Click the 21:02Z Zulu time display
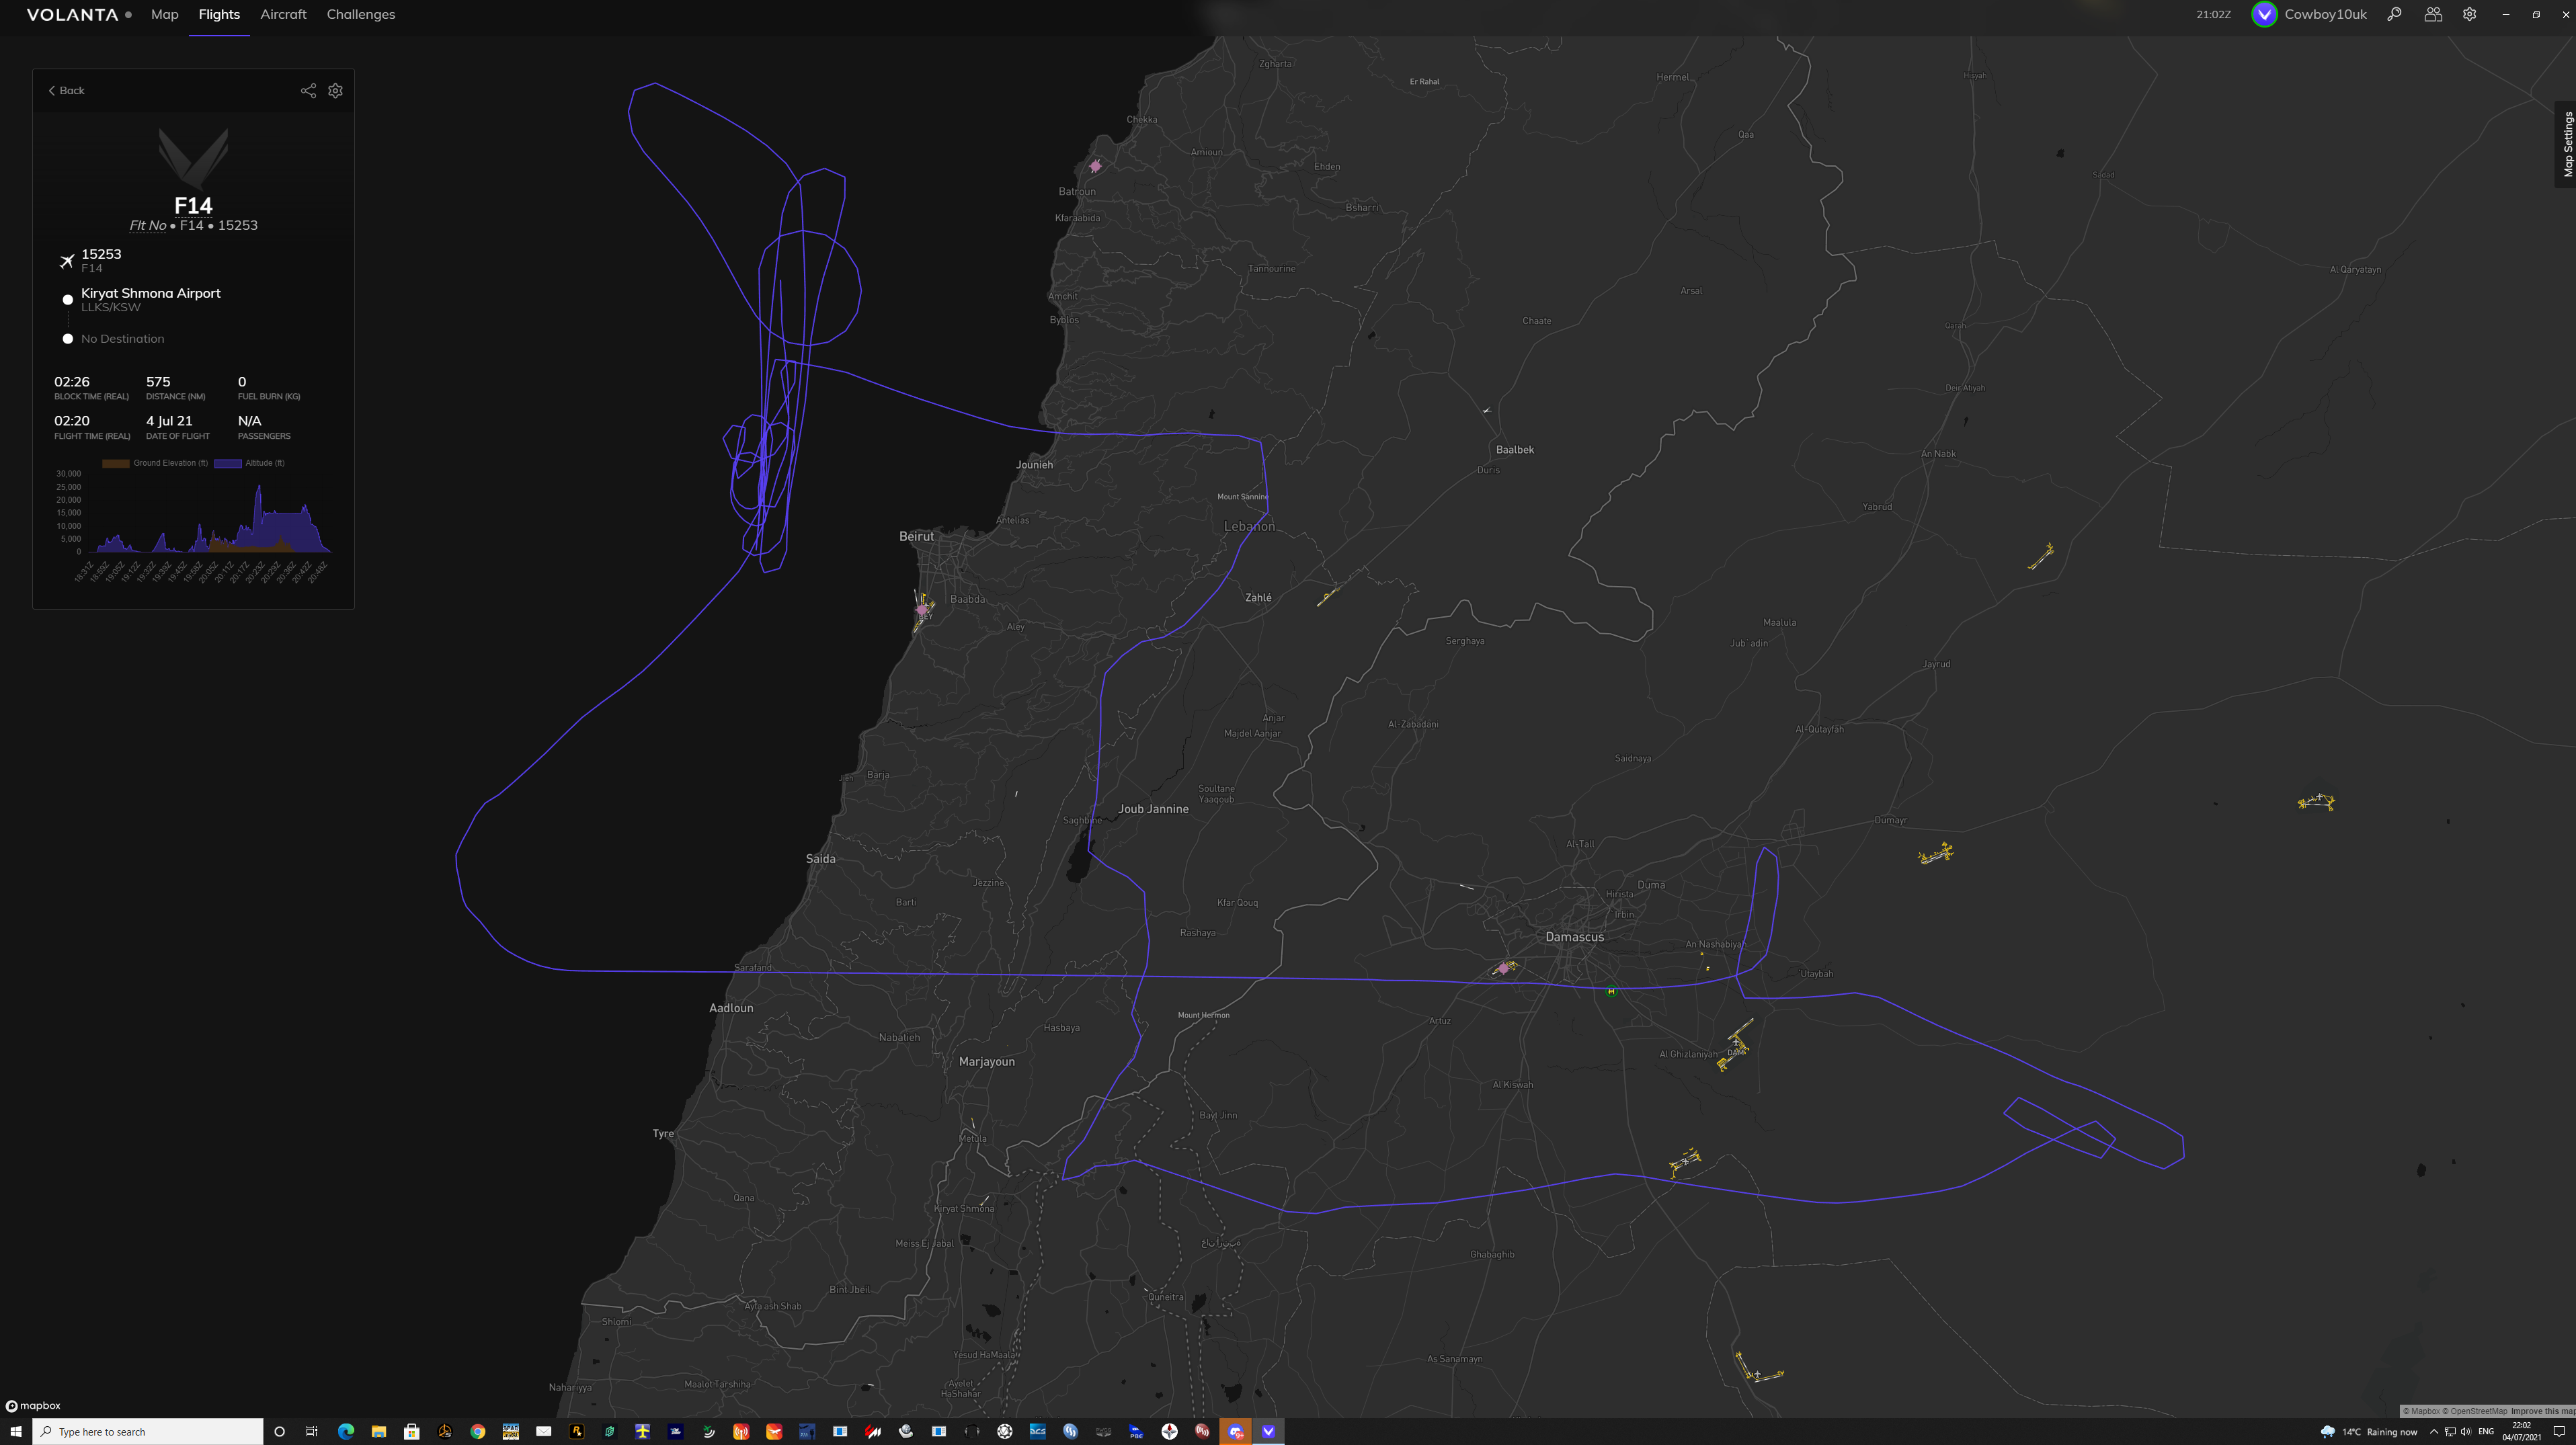 click(2213, 14)
